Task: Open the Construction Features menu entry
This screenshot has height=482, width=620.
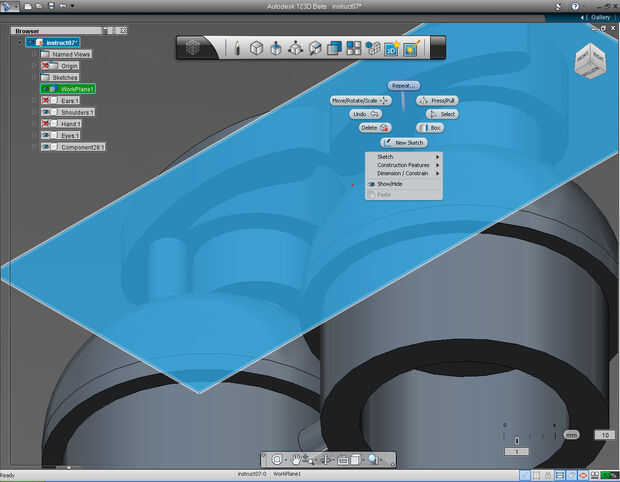Action: pyautogui.click(x=403, y=165)
